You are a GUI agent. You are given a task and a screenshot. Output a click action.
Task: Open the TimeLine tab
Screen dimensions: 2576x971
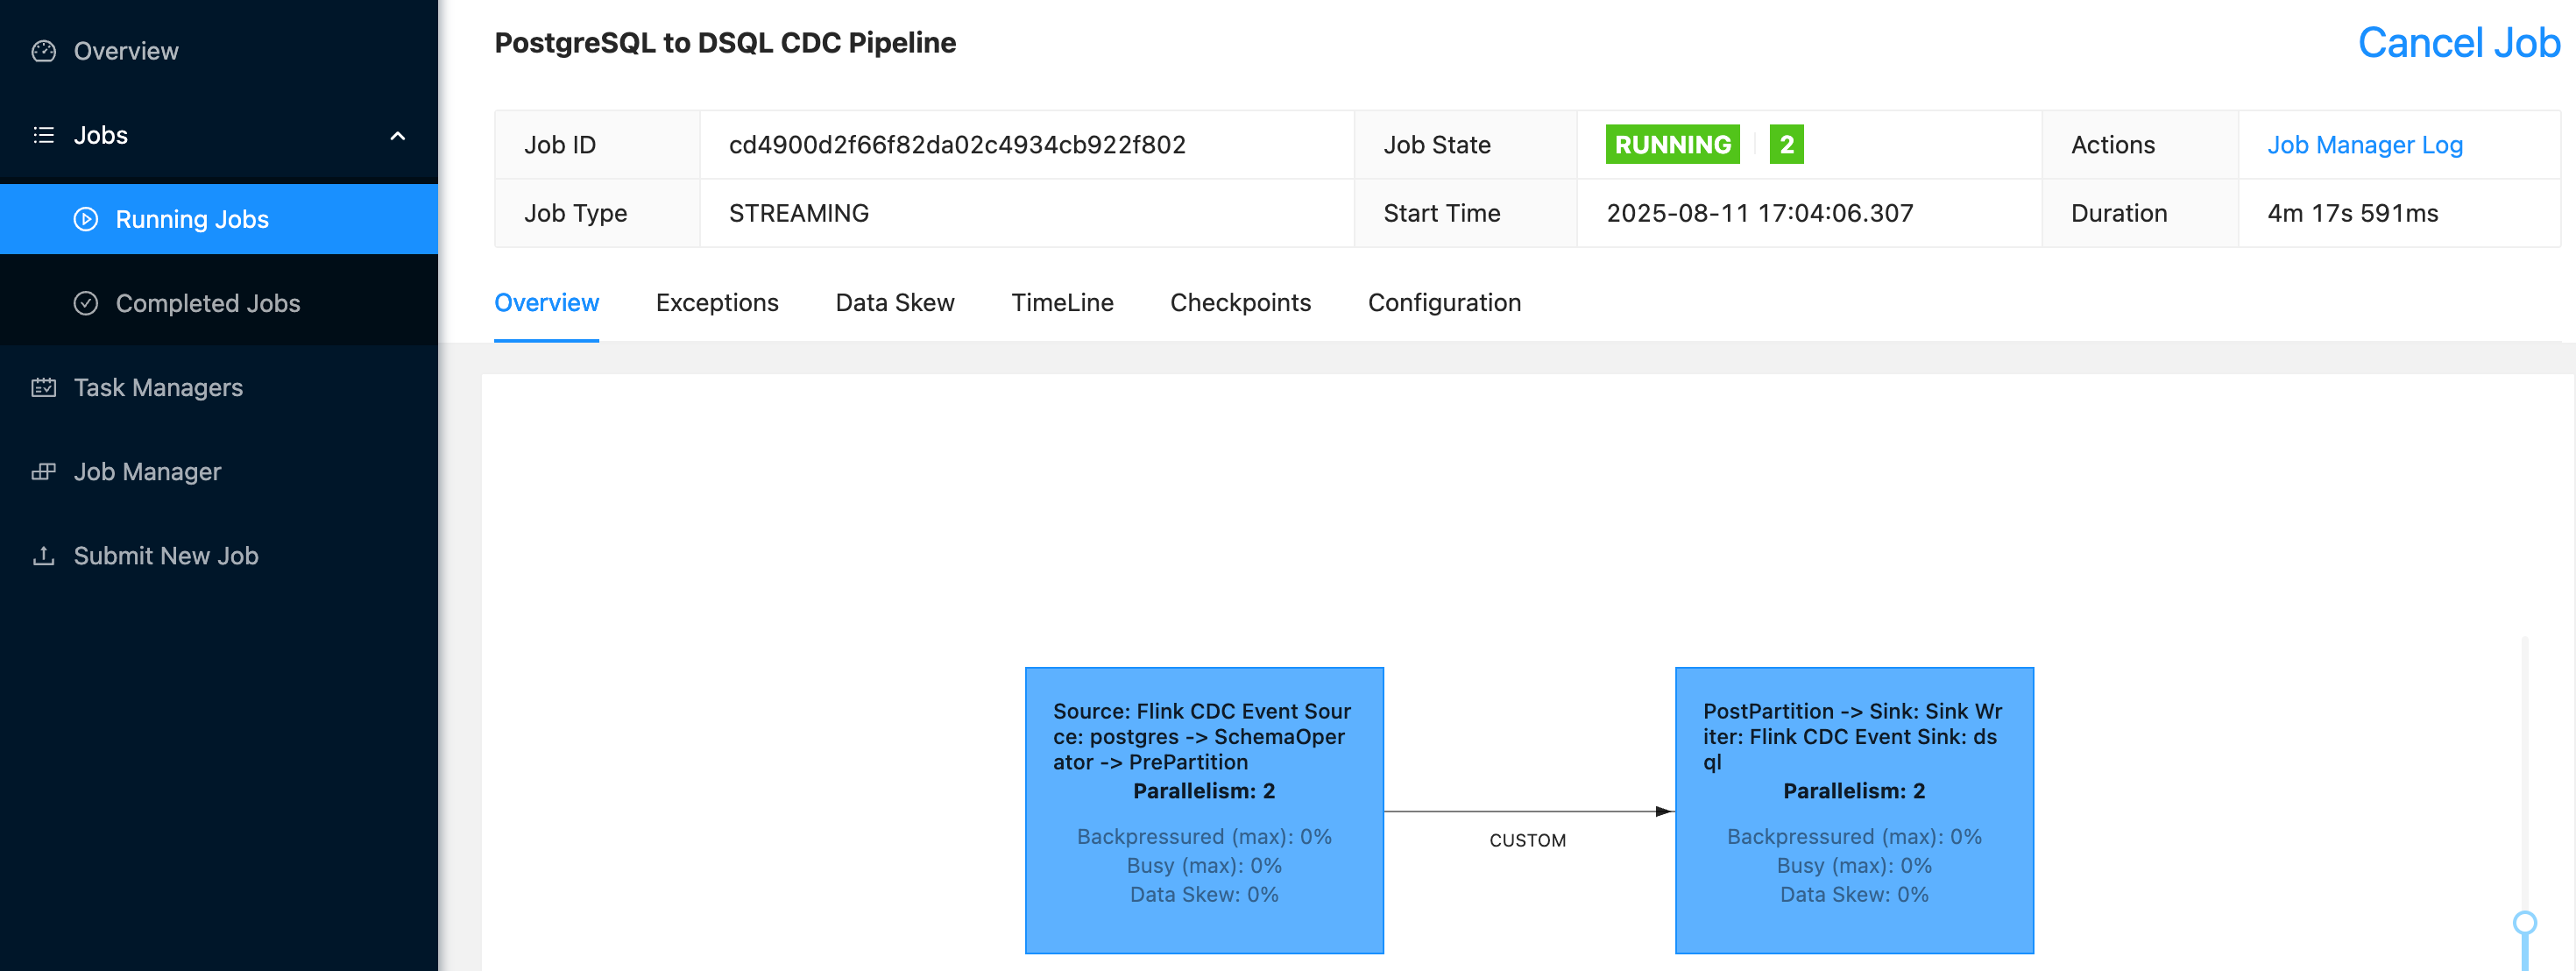point(1062,303)
